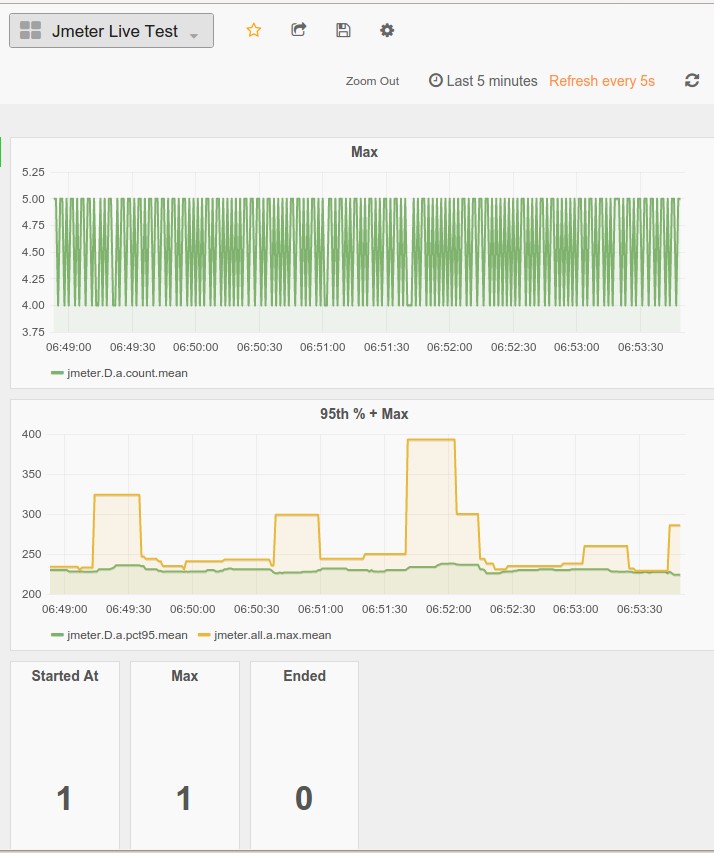Open color picker for jmeter.D.a.count.mean swatch
This screenshot has width=714, height=853.
tap(57, 373)
